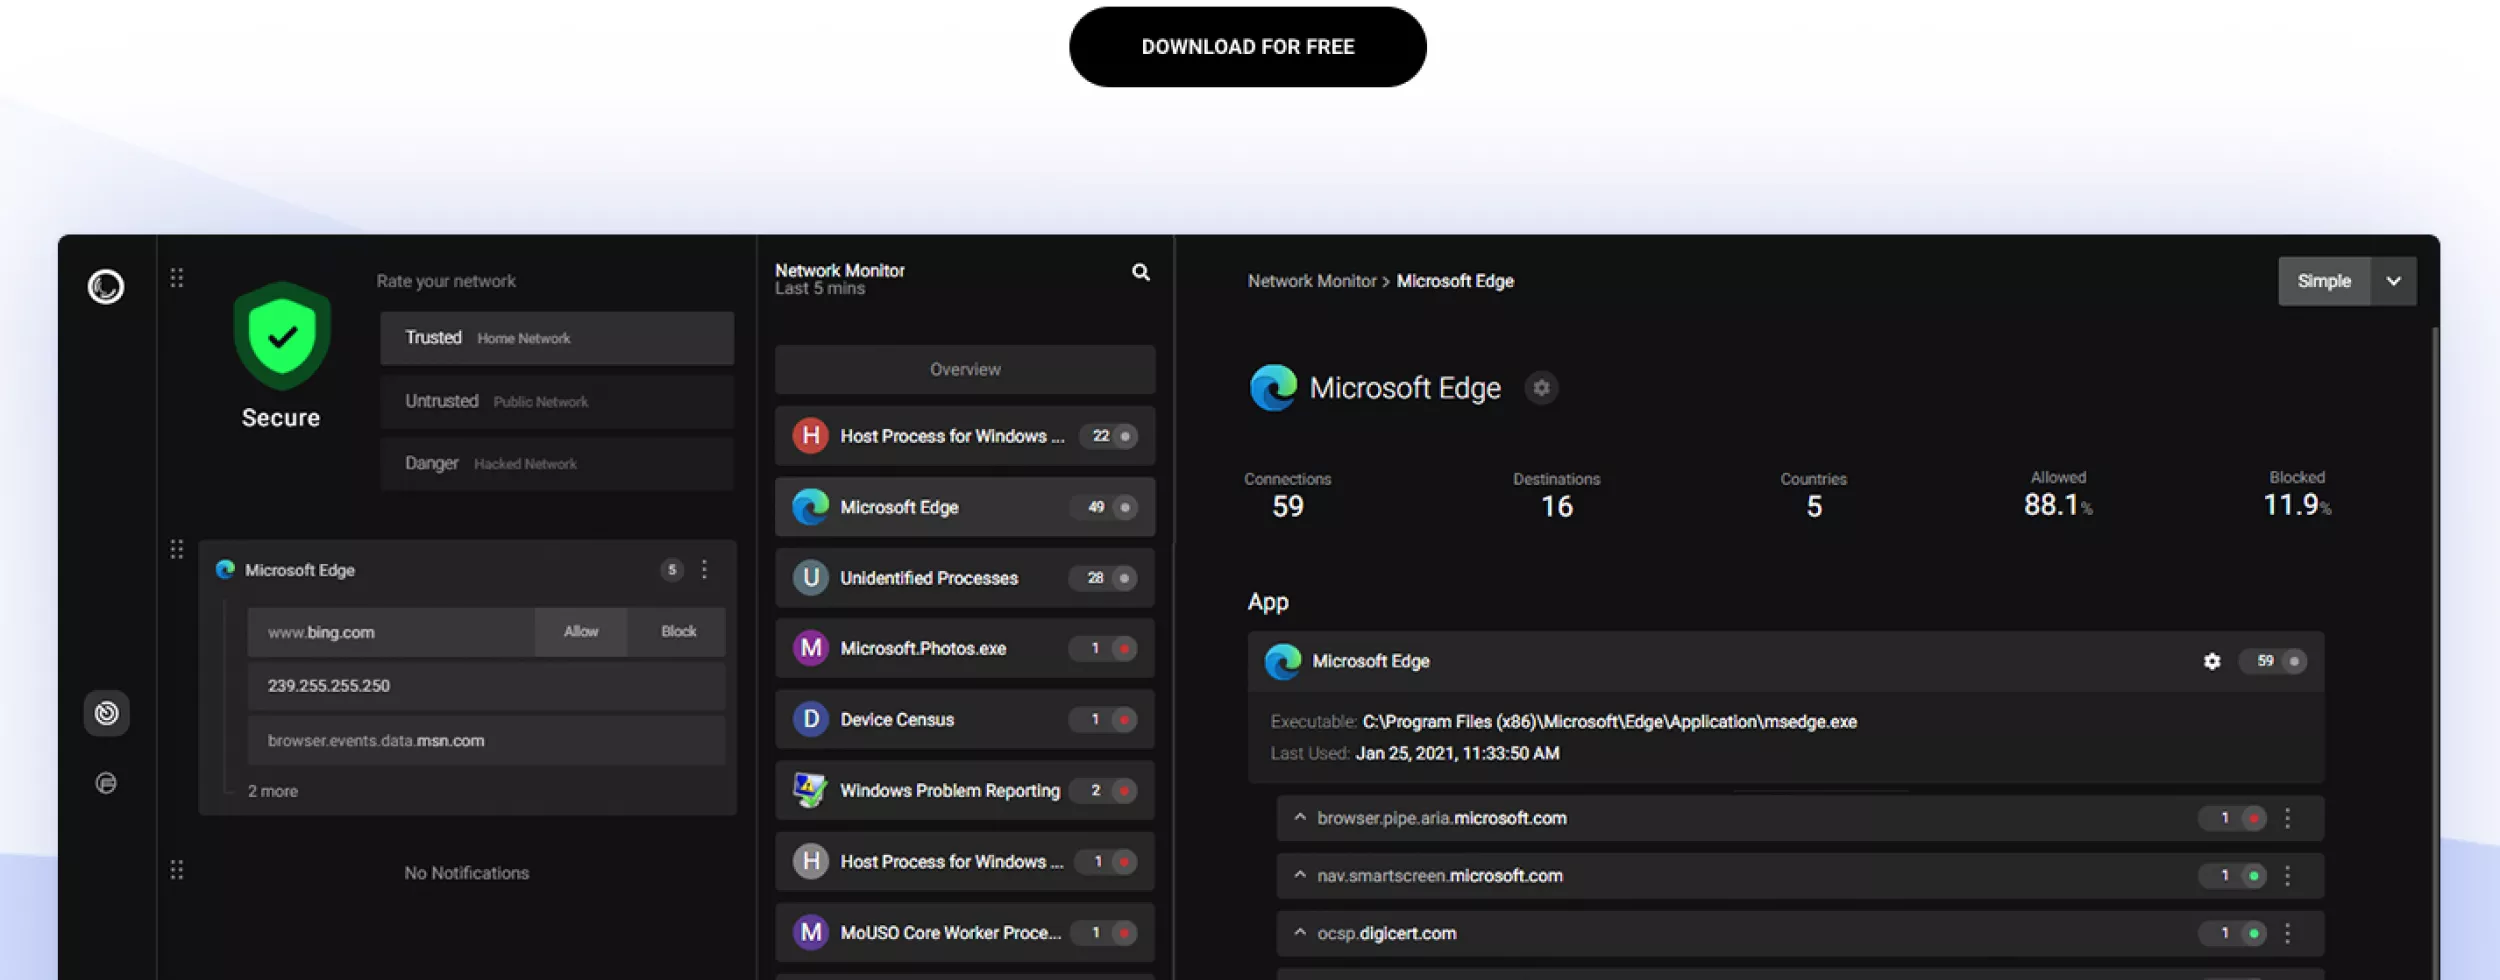
Task: Click the Network Monitor breadcrumb link
Action: click(x=1311, y=281)
